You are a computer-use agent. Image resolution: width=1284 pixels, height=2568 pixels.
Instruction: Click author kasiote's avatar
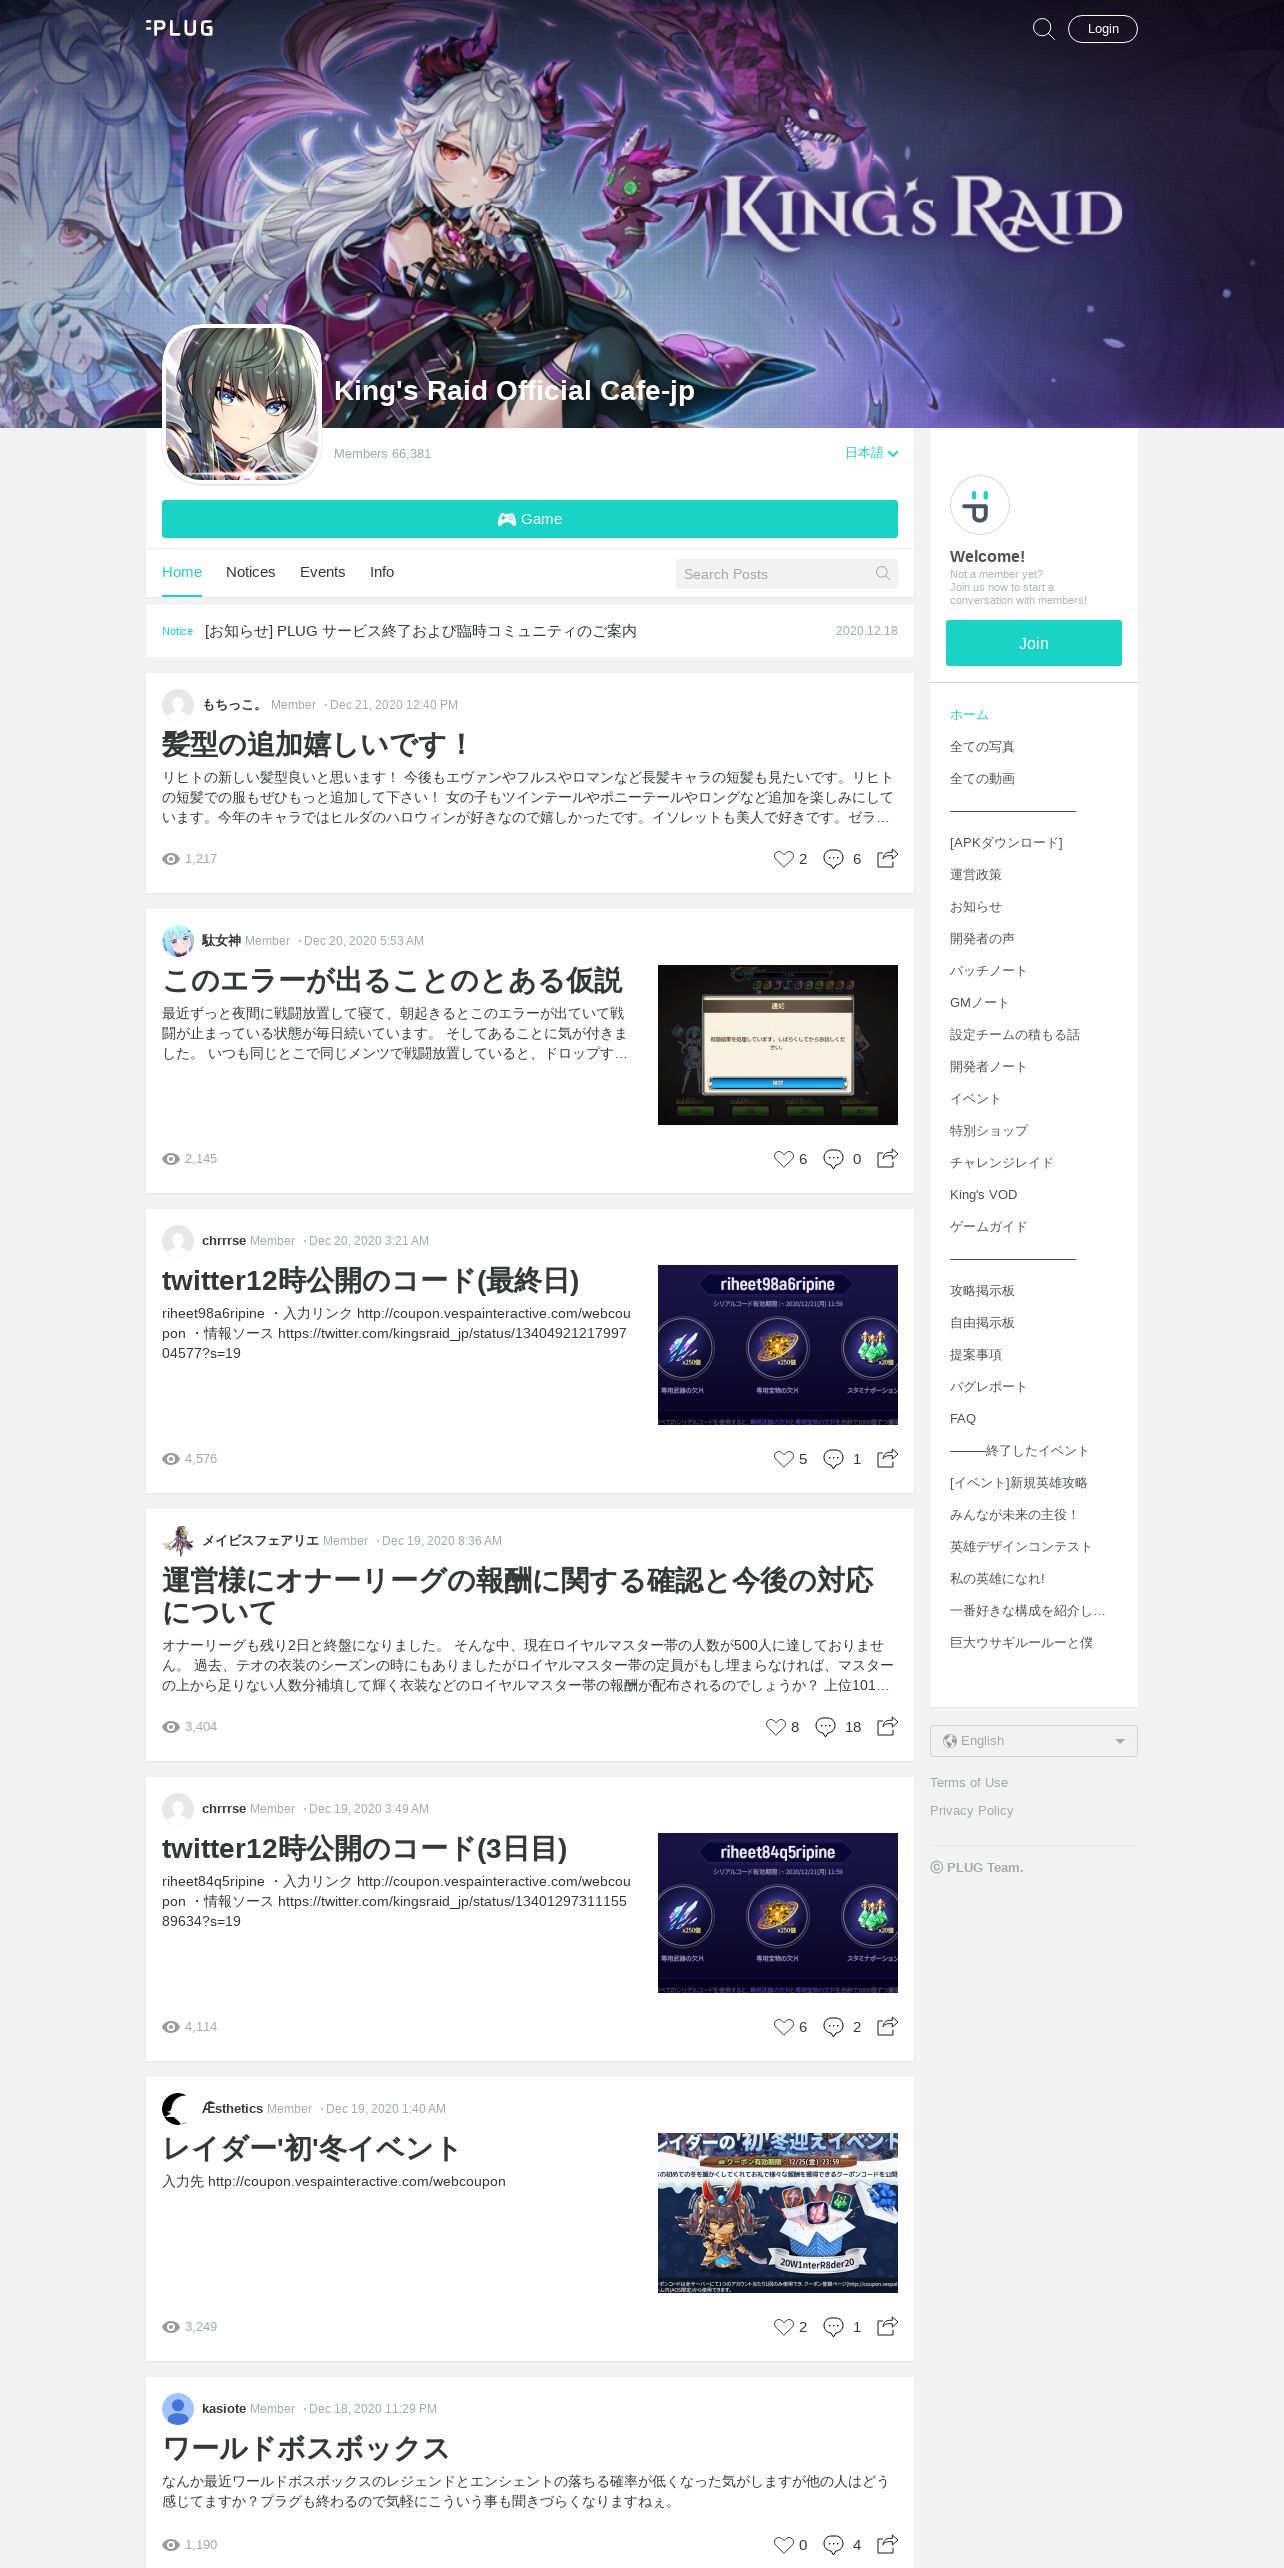(178, 2409)
